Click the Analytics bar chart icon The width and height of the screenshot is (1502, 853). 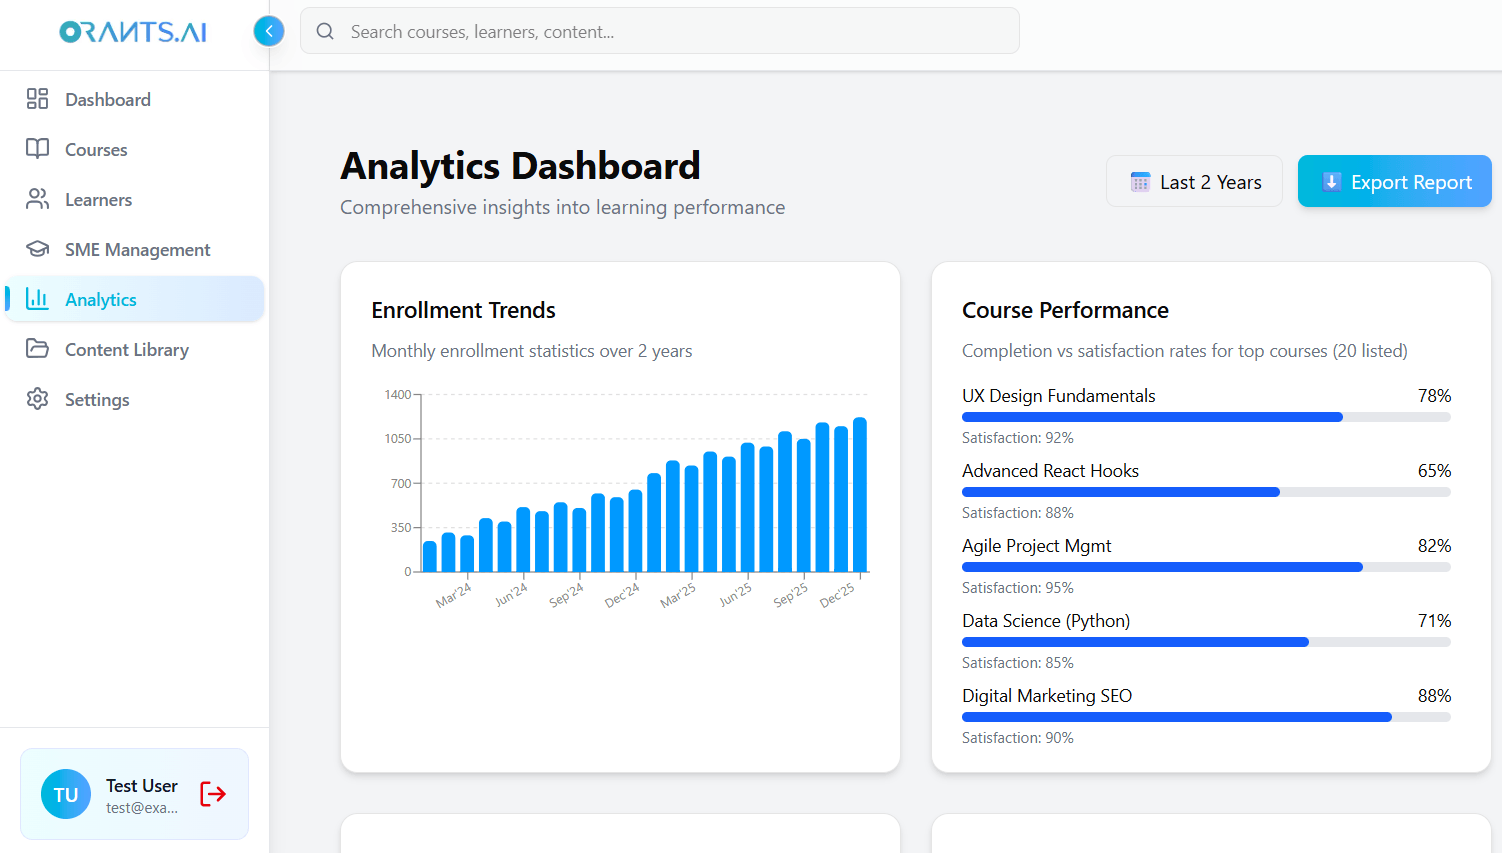[x=37, y=299]
